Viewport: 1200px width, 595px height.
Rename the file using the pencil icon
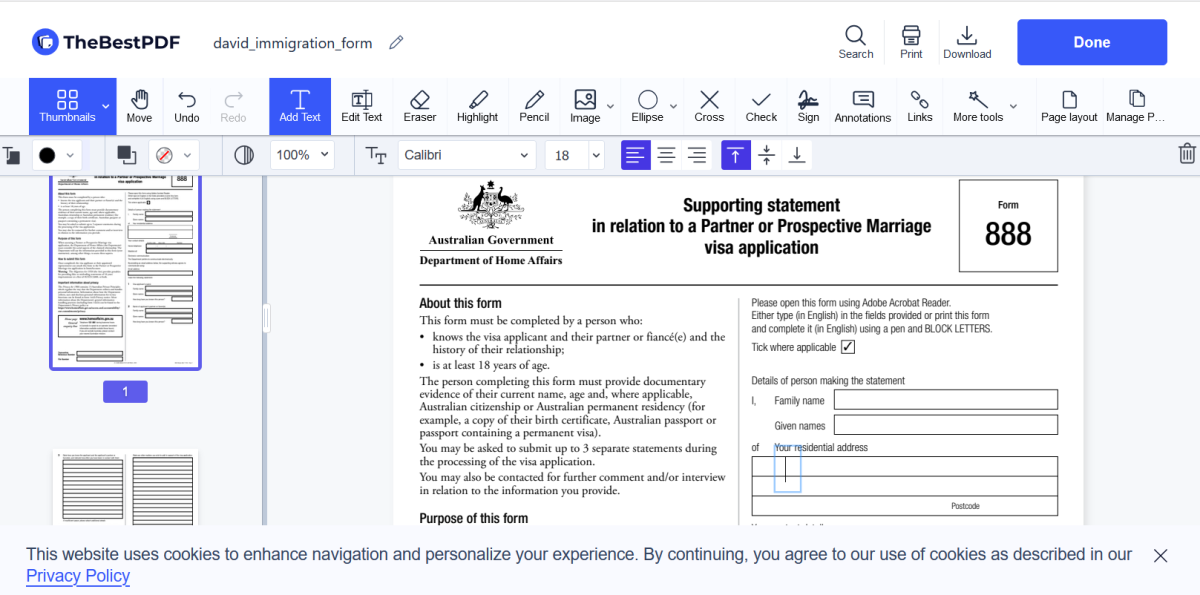tap(395, 42)
